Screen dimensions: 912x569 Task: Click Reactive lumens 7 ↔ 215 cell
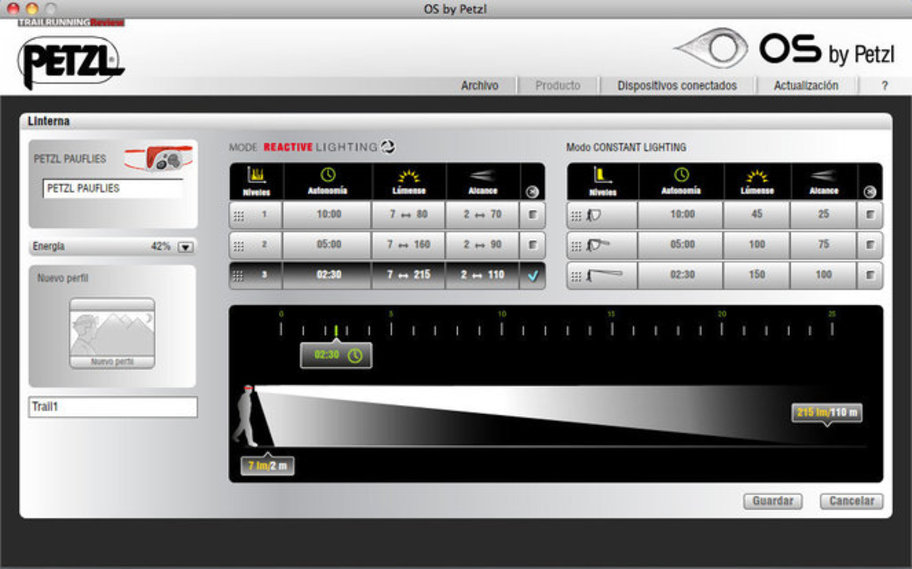pos(408,275)
